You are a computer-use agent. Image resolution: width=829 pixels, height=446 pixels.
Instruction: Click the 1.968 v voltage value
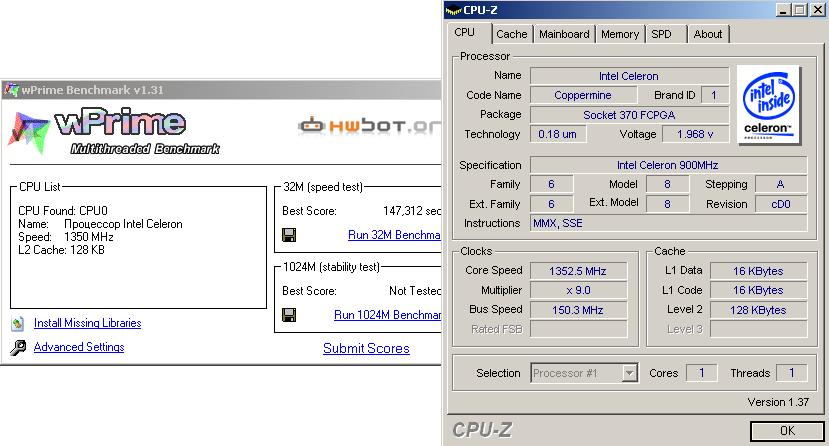click(x=695, y=134)
